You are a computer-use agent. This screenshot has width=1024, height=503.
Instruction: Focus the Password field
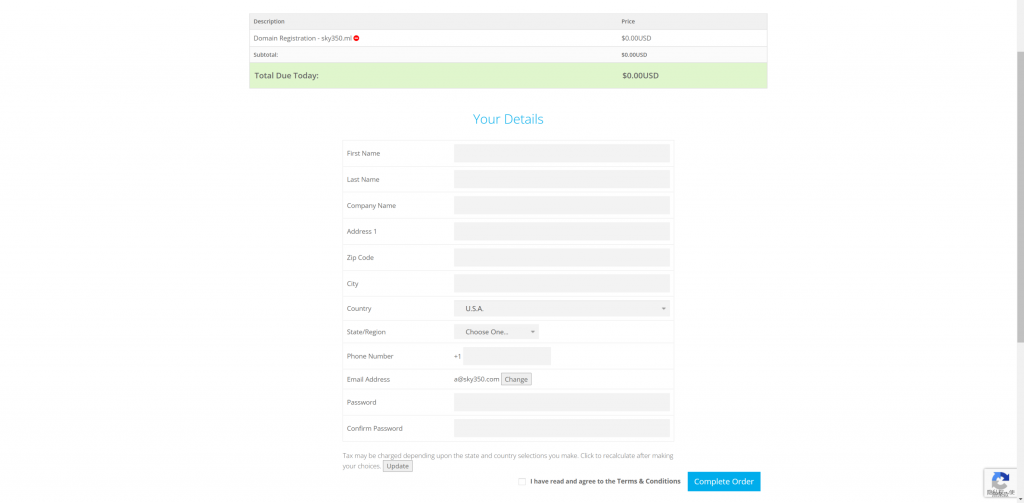561,402
